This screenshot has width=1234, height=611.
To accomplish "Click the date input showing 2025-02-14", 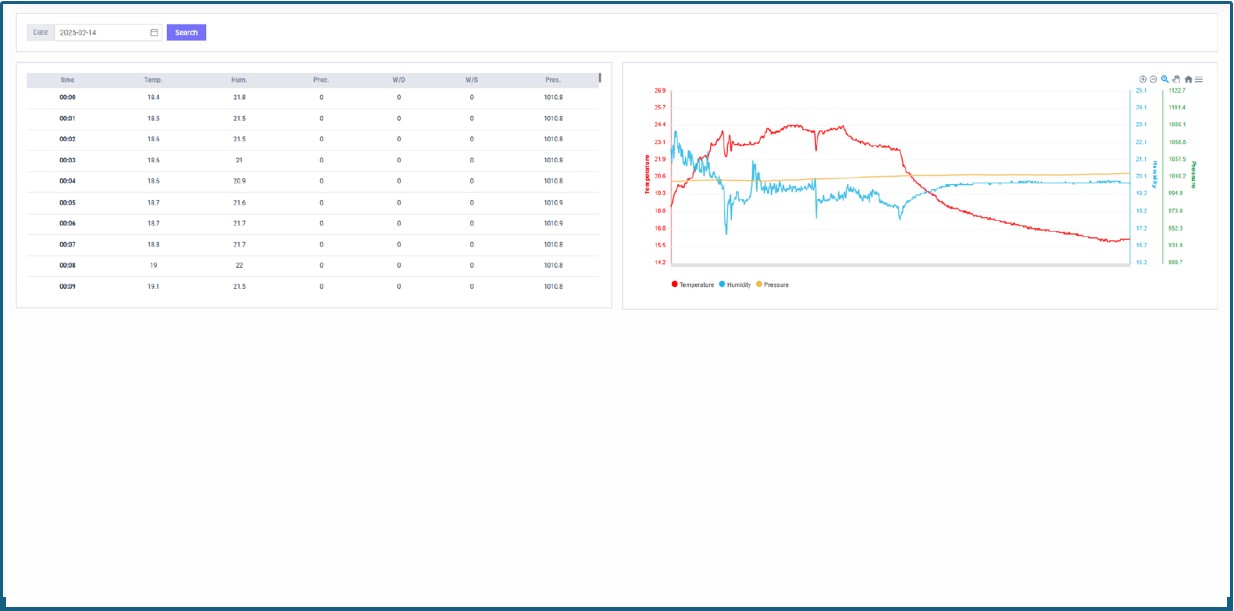I will (100, 32).
